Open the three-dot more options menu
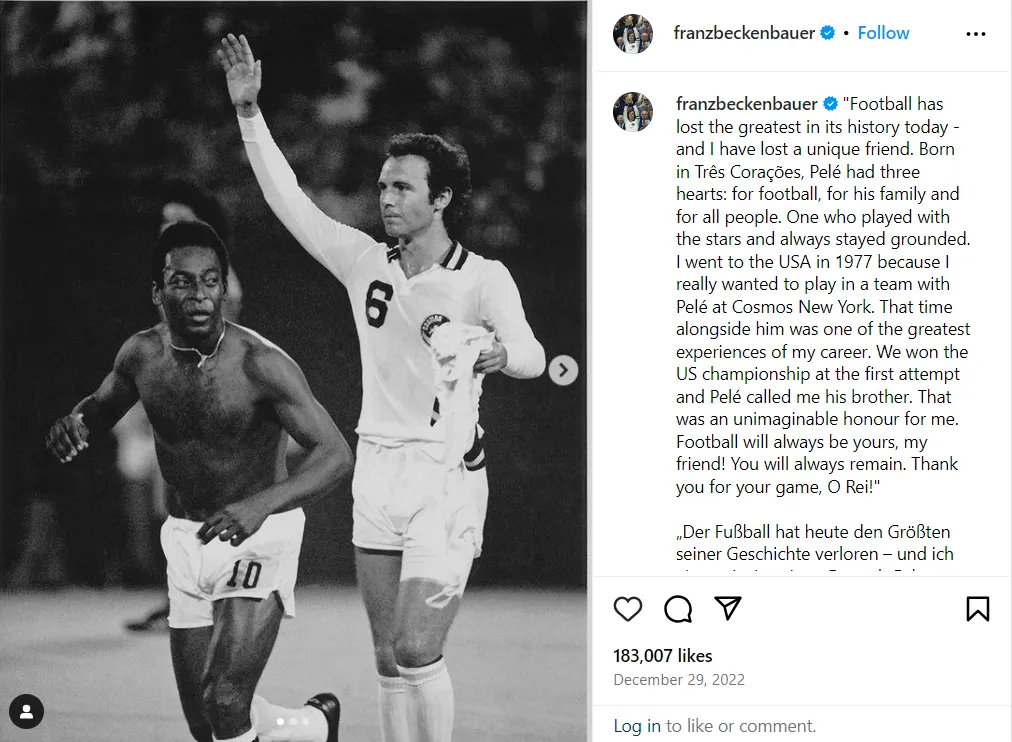 976,34
